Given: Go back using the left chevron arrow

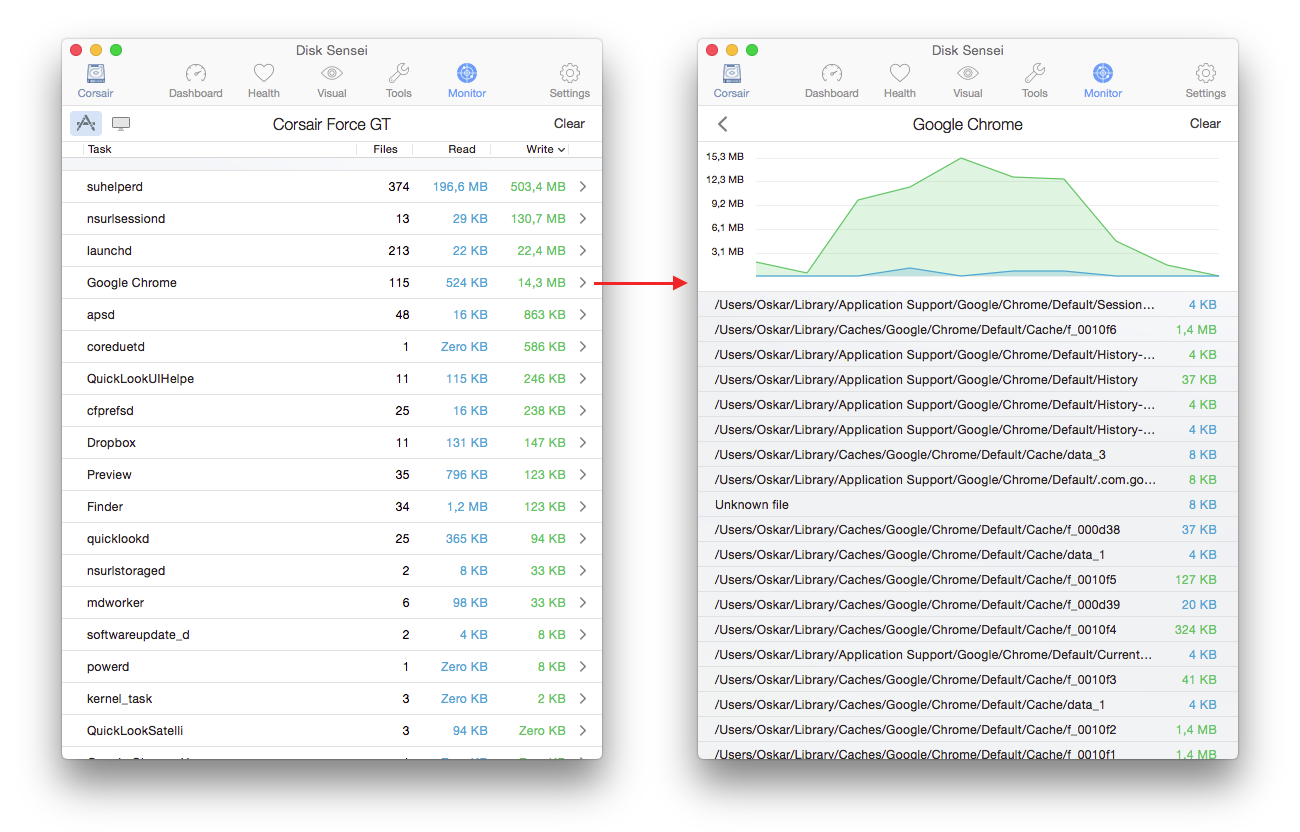Looking at the screenshot, I should point(723,124).
